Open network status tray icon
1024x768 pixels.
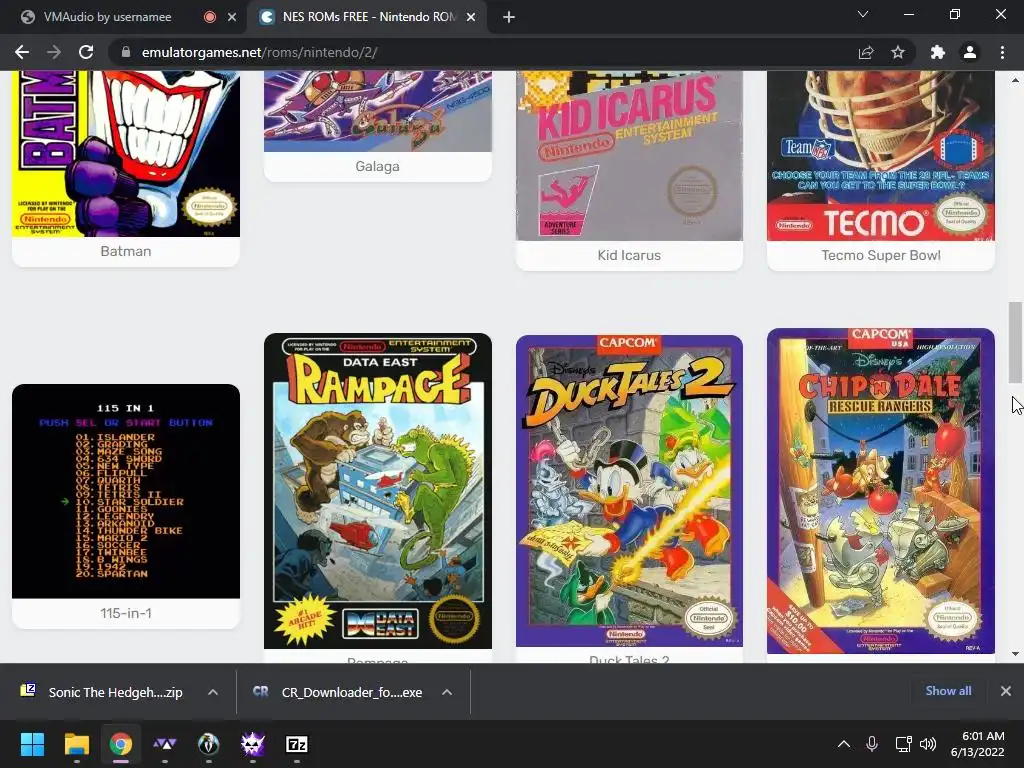[x=903, y=744]
